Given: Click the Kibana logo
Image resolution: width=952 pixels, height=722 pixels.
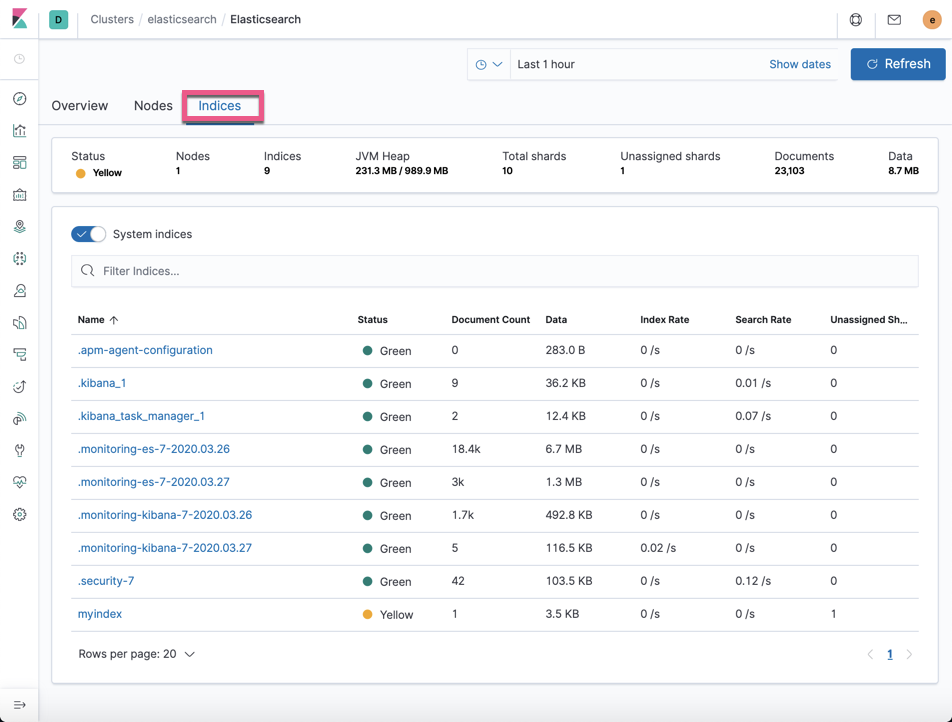Looking at the screenshot, I should coord(19,19).
